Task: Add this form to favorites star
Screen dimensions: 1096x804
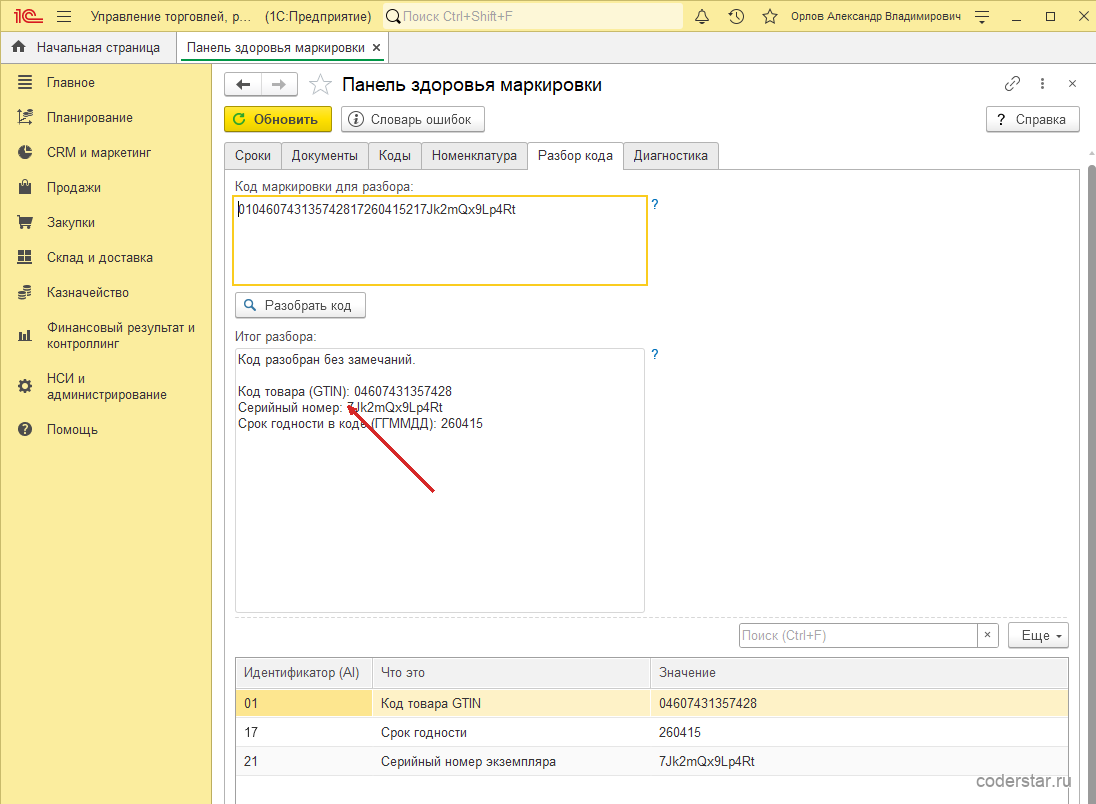Action: coord(320,85)
